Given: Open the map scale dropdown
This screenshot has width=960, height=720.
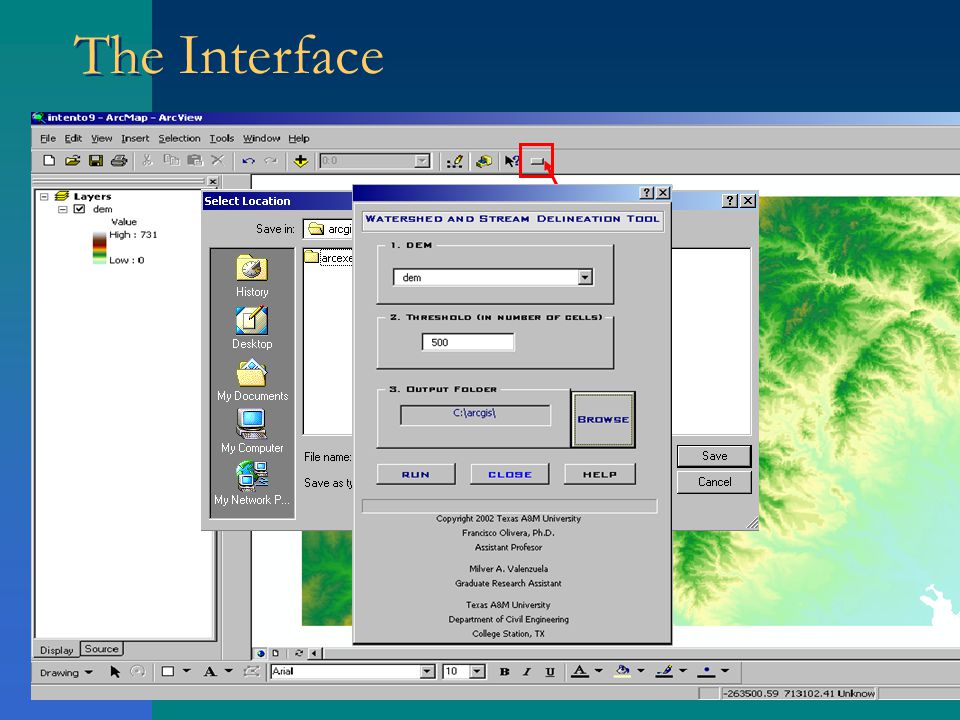Looking at the screenshot, I should (x=422, y=161).
